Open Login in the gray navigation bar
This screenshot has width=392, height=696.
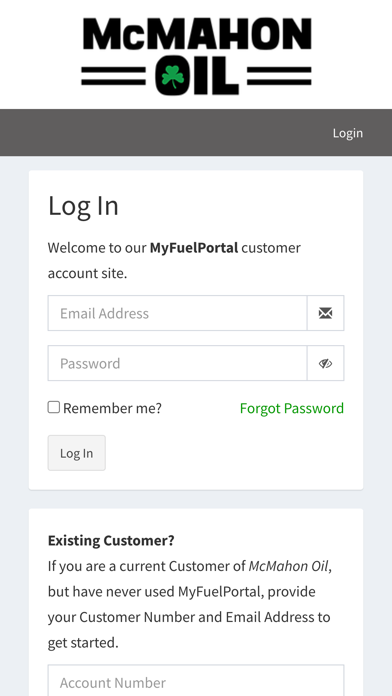(x=348, y=133)
